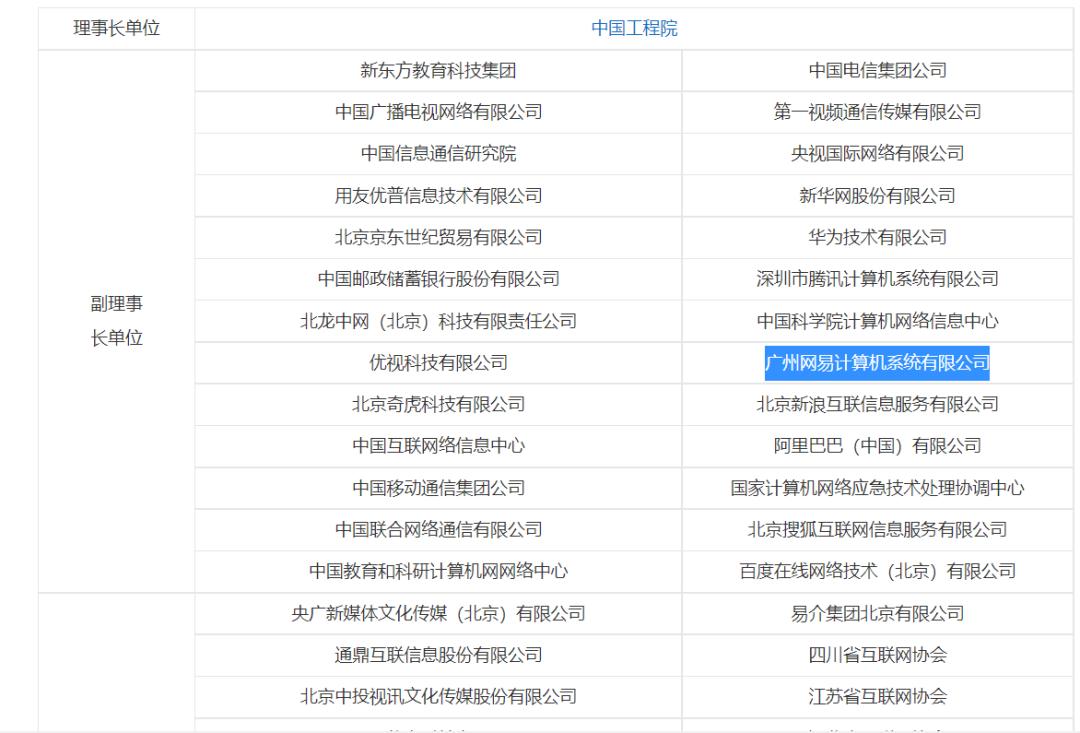Viewport: 1080px width, 733px height.
Task: Select 北京奇虎科技有限公司
Action: [438, 405]
